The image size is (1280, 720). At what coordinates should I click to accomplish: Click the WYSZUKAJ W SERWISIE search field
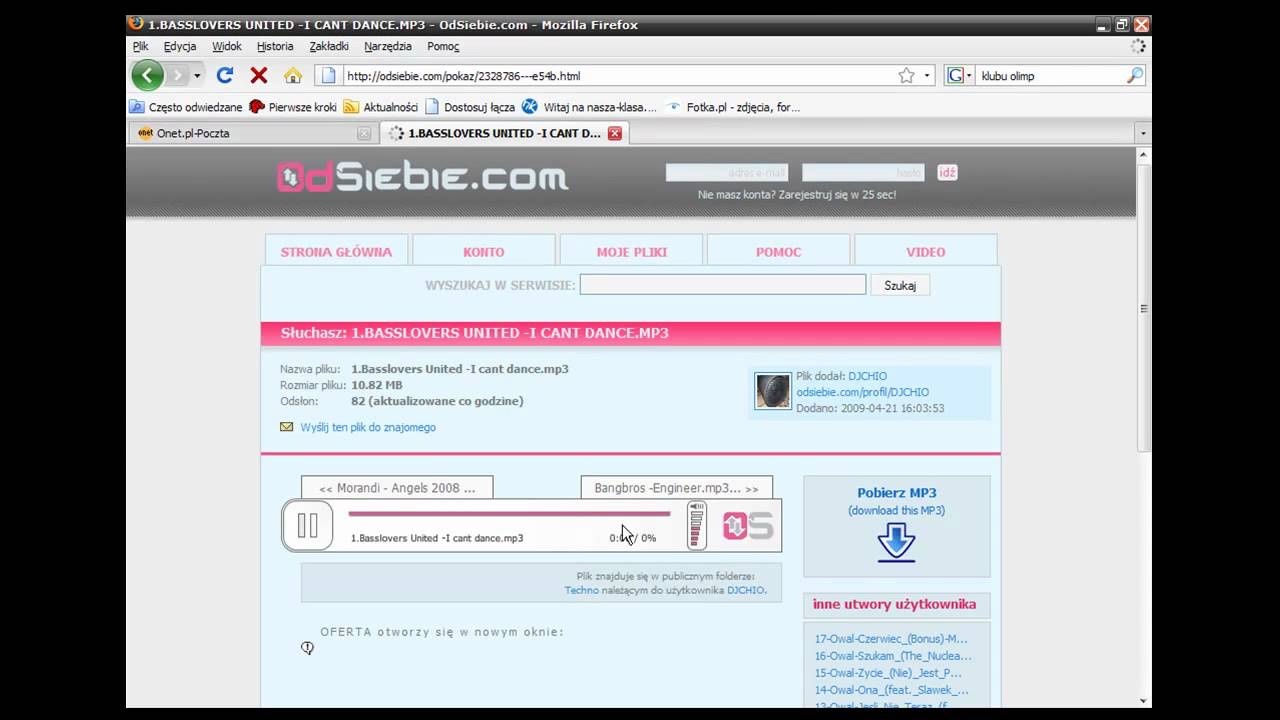(722, 285)
